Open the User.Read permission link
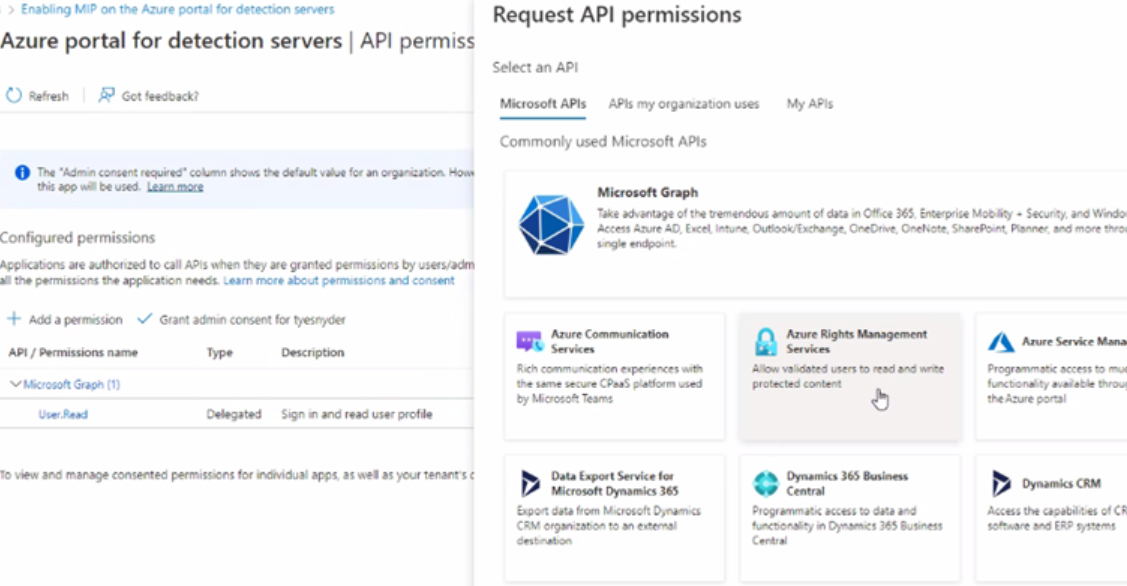Viewport: 1127px width, 586px height. point(63,414)
